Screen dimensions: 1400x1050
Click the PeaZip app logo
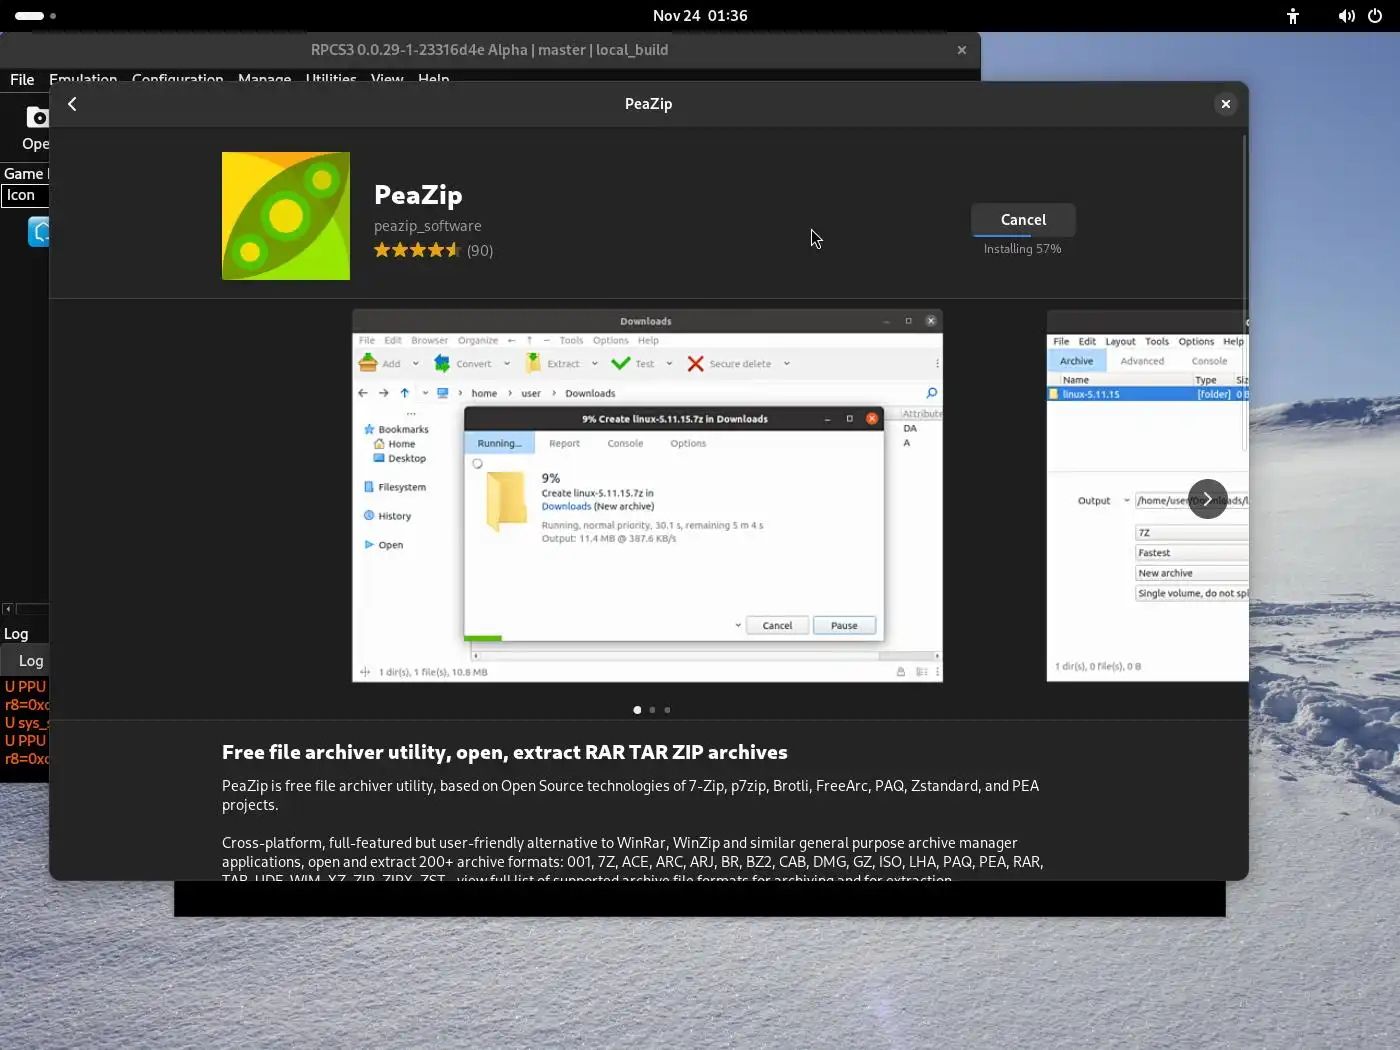click(286, 216)
